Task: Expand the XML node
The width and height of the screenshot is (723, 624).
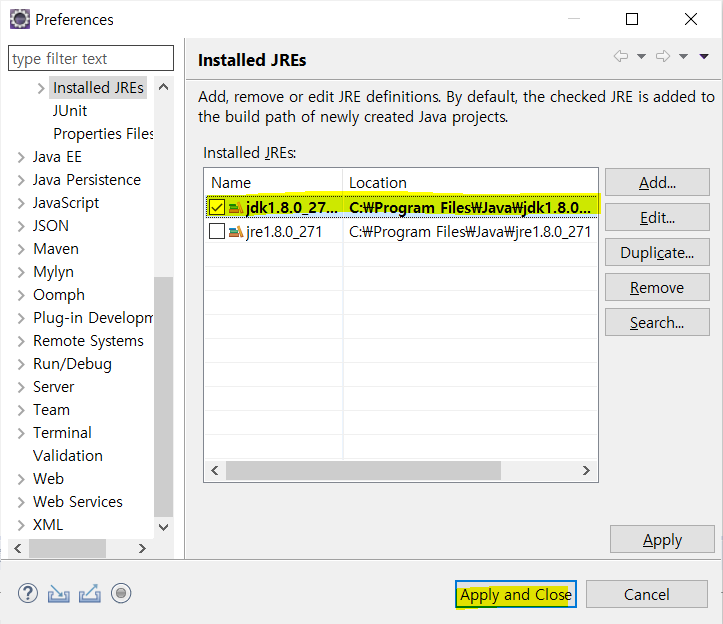Action: pos(21,525)
